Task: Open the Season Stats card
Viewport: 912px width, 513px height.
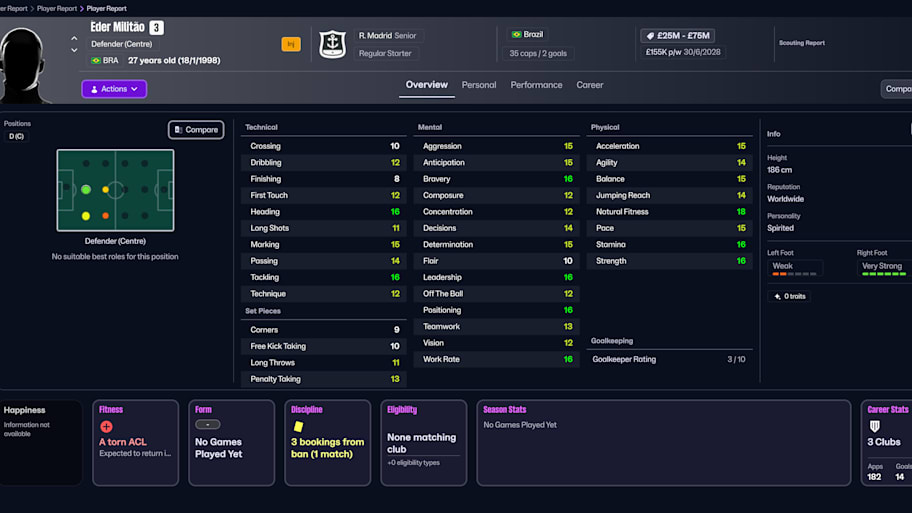Action: click(x=664, y=443)
